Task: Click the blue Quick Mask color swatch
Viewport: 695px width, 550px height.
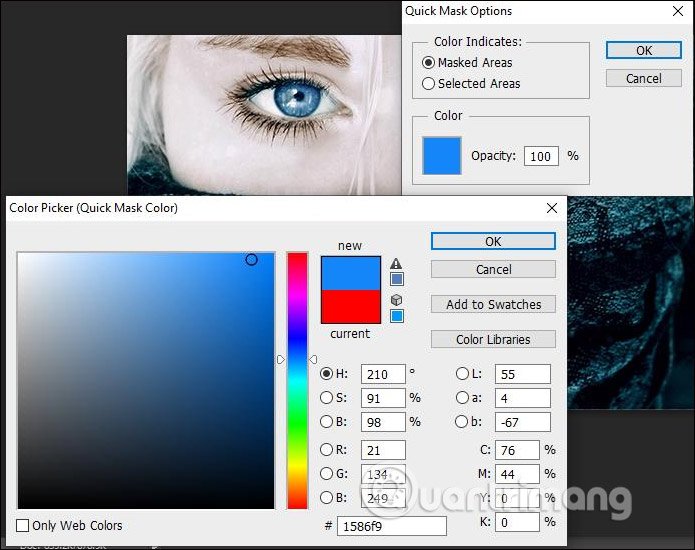Action: pyautogui.click(x=441, y=156)
